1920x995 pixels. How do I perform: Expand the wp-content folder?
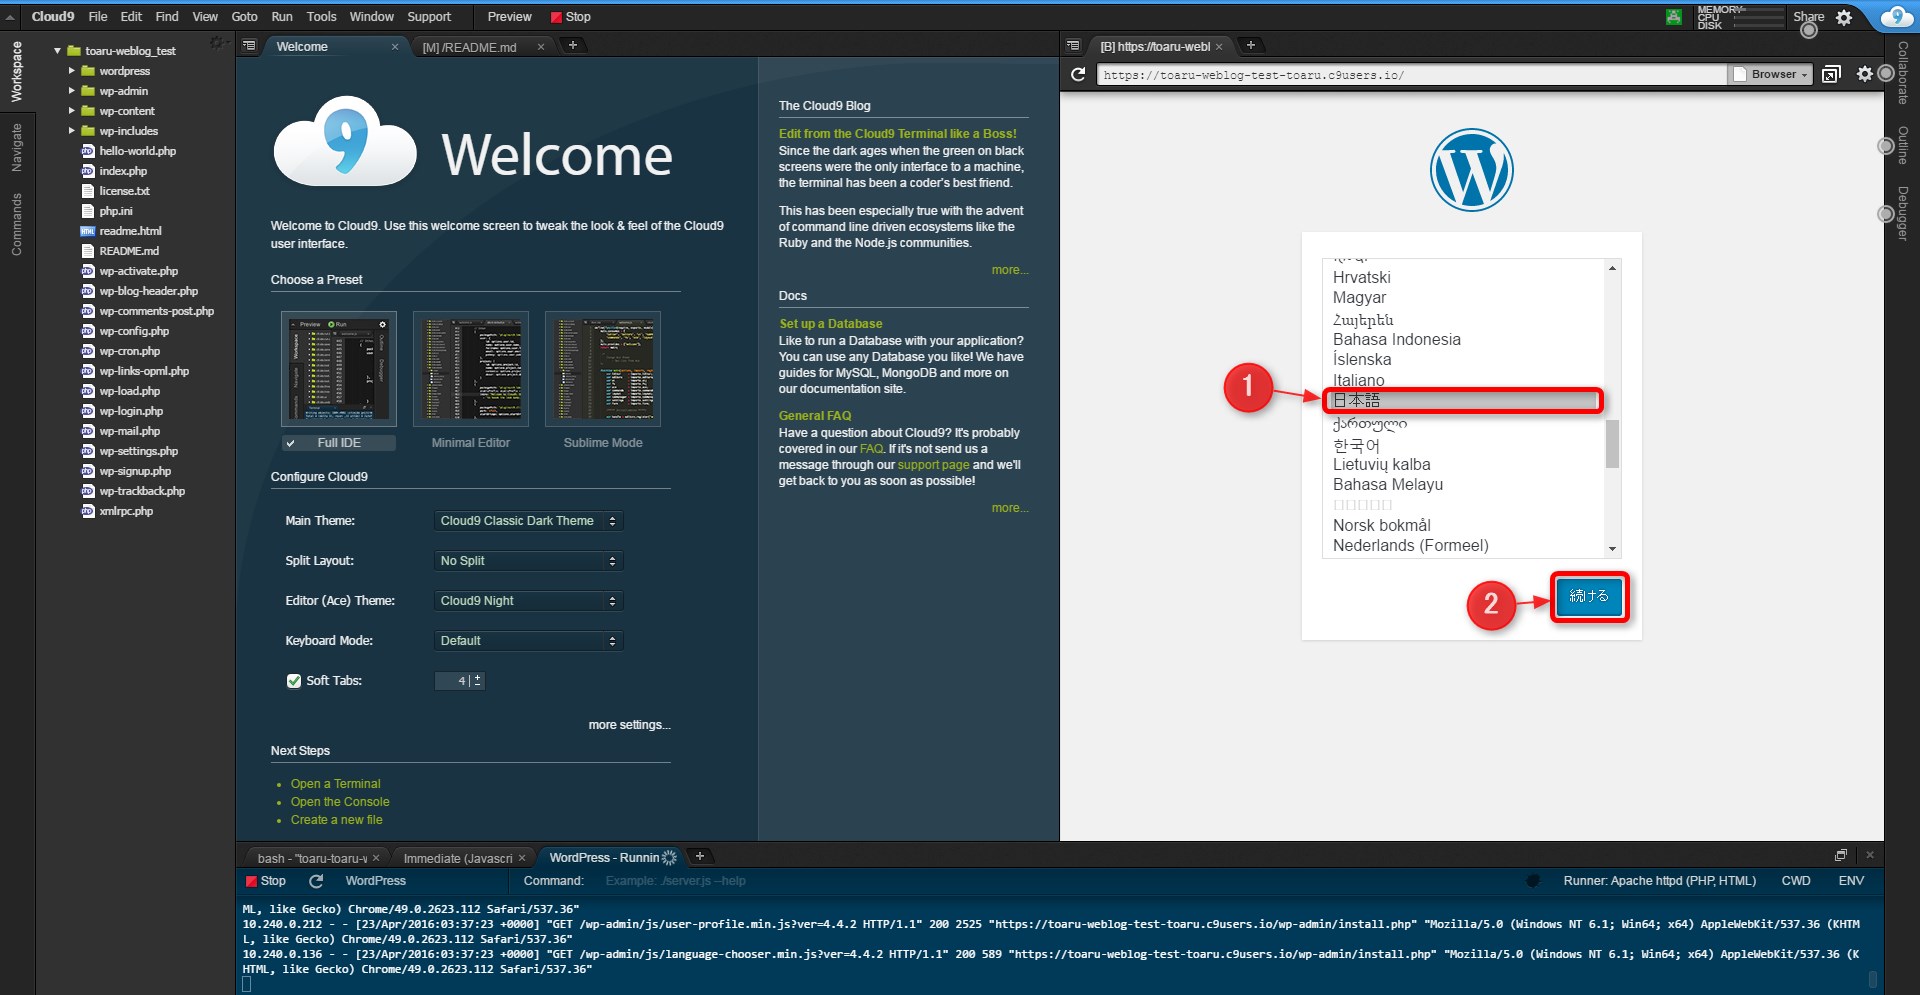(x=72, y=111)
